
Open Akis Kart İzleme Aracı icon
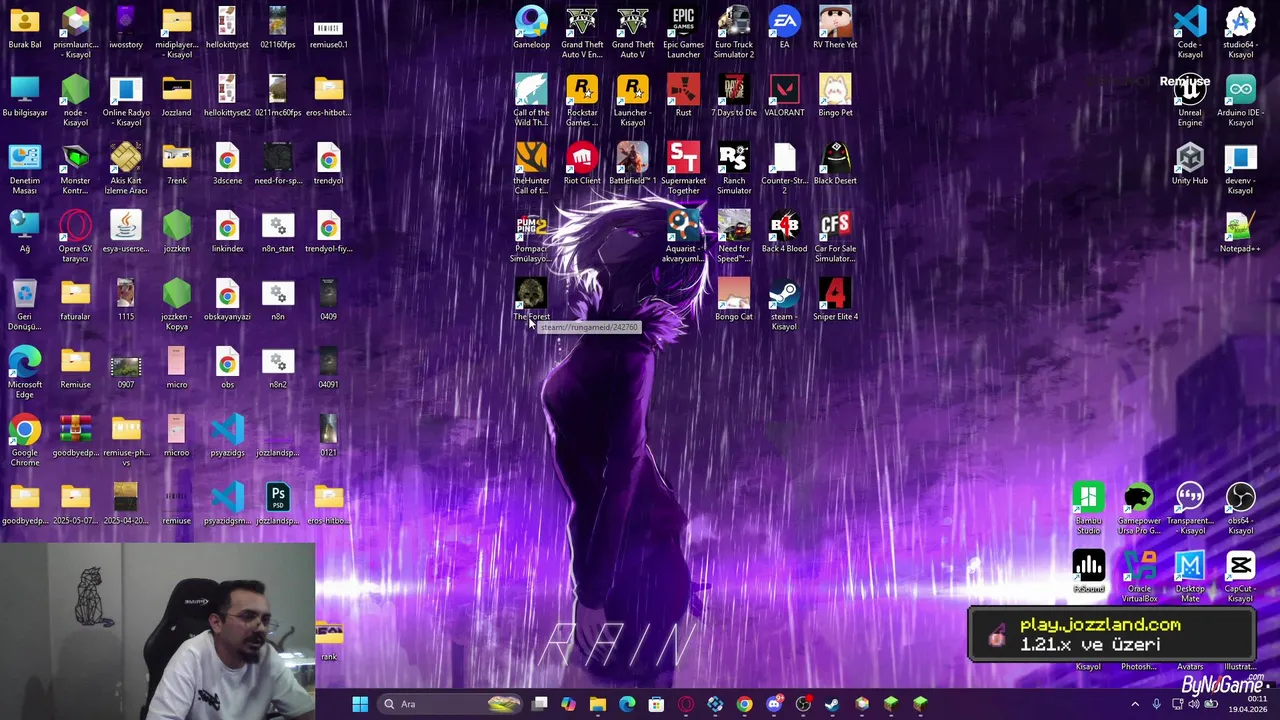coord(126,168)
